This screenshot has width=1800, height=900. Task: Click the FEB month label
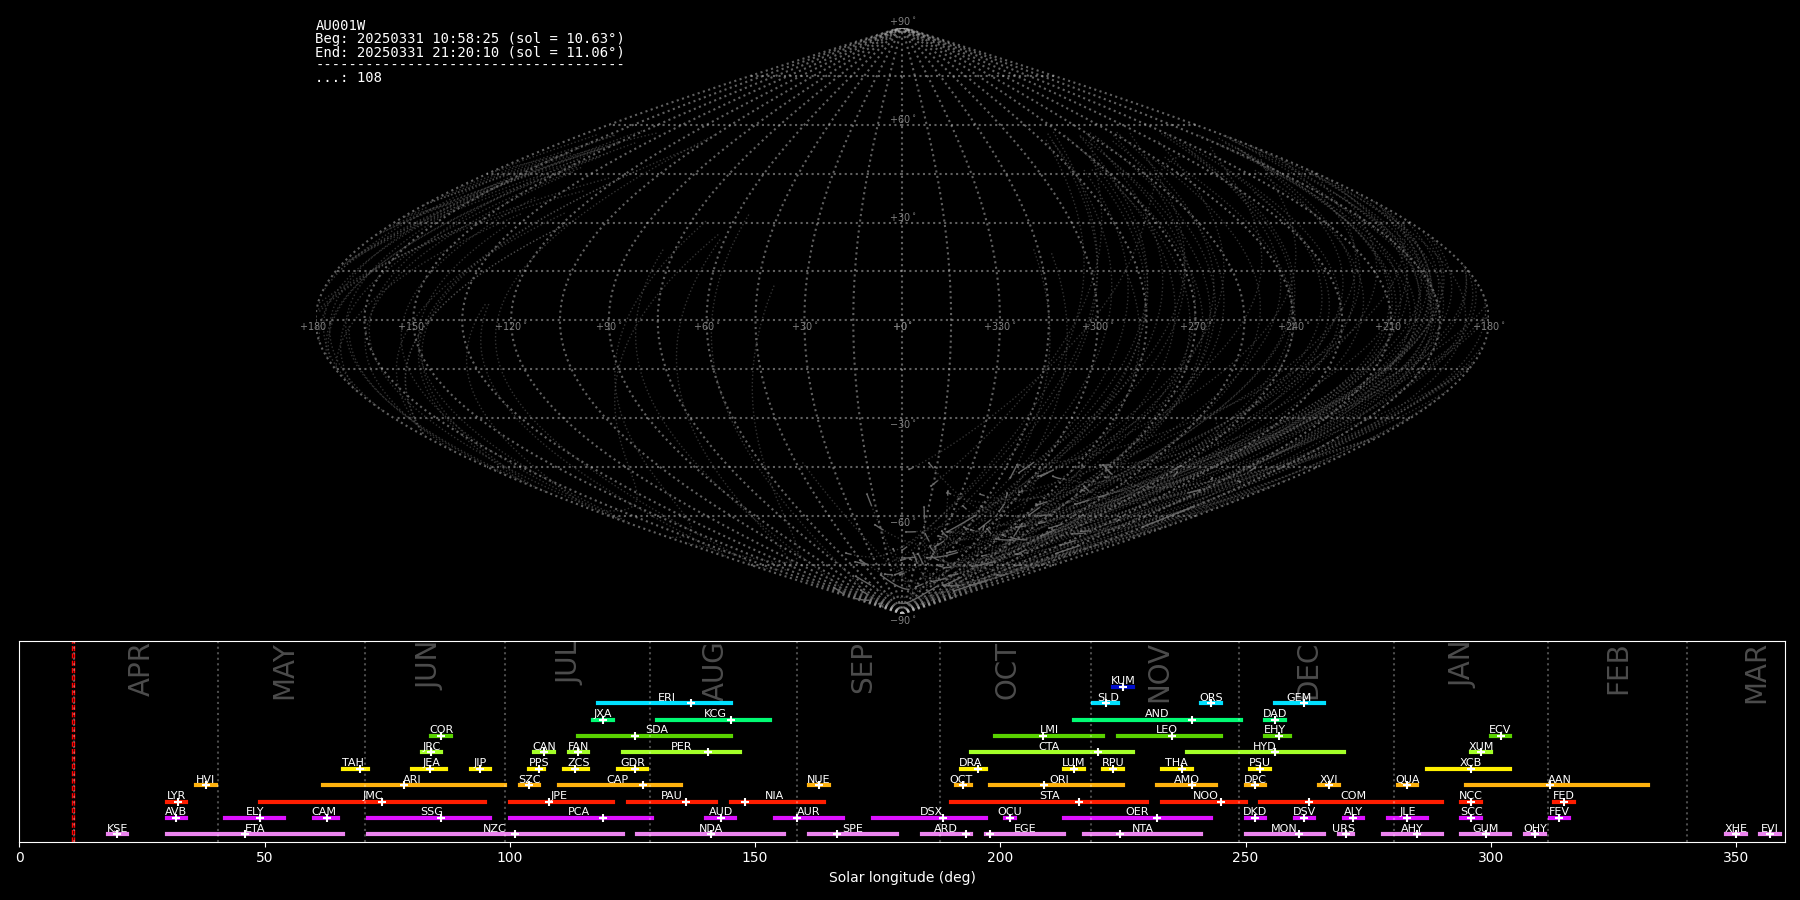tap(1618, 671)
